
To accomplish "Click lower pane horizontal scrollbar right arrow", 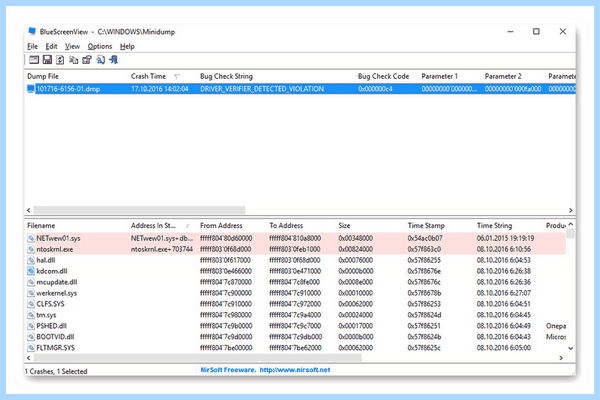I will (561, 358).
